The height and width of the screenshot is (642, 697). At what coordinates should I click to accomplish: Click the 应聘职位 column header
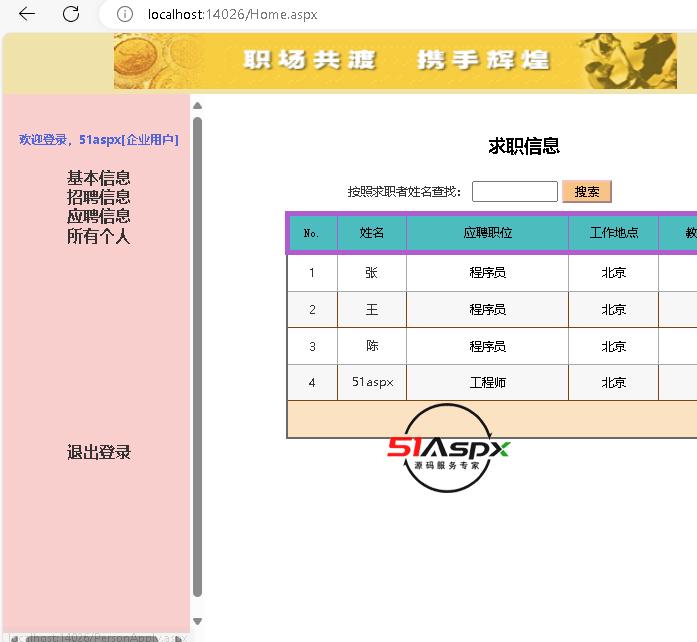point(488,233)
